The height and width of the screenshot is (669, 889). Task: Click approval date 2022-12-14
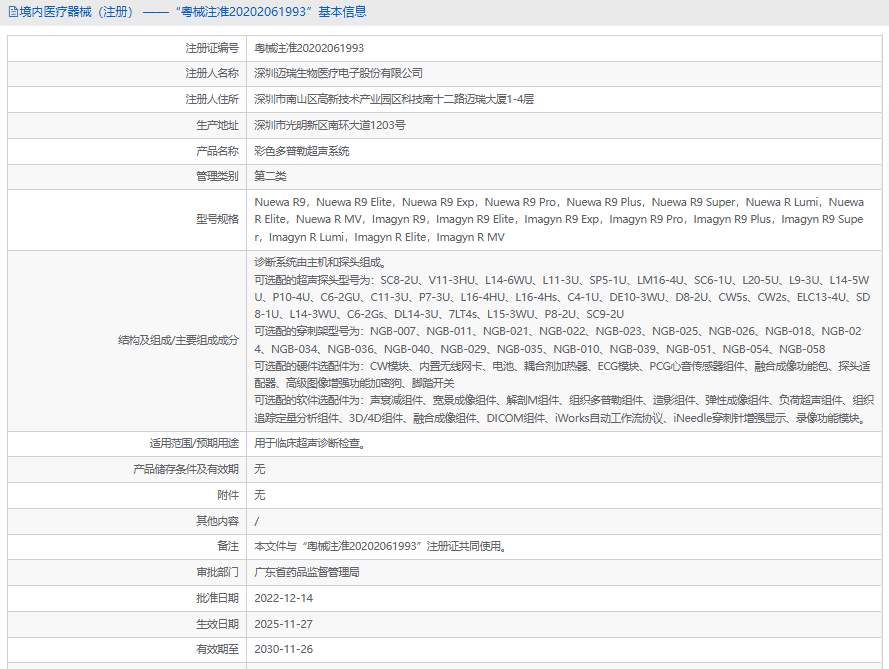click(x=283, y=598)
